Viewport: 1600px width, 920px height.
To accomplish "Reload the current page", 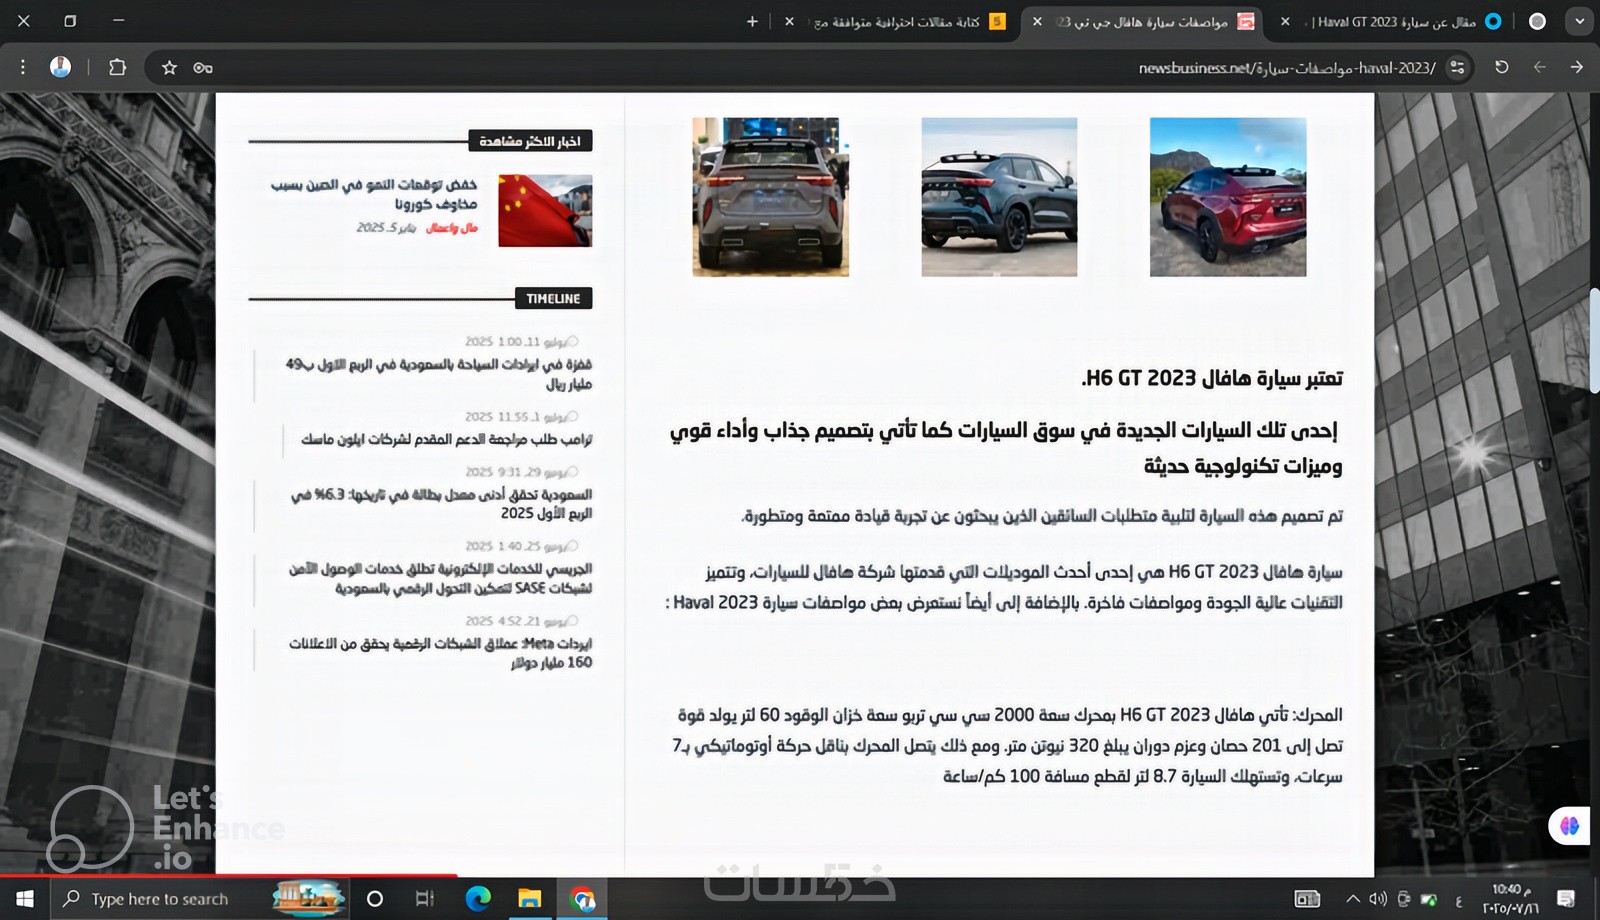I will (1501, 67).
